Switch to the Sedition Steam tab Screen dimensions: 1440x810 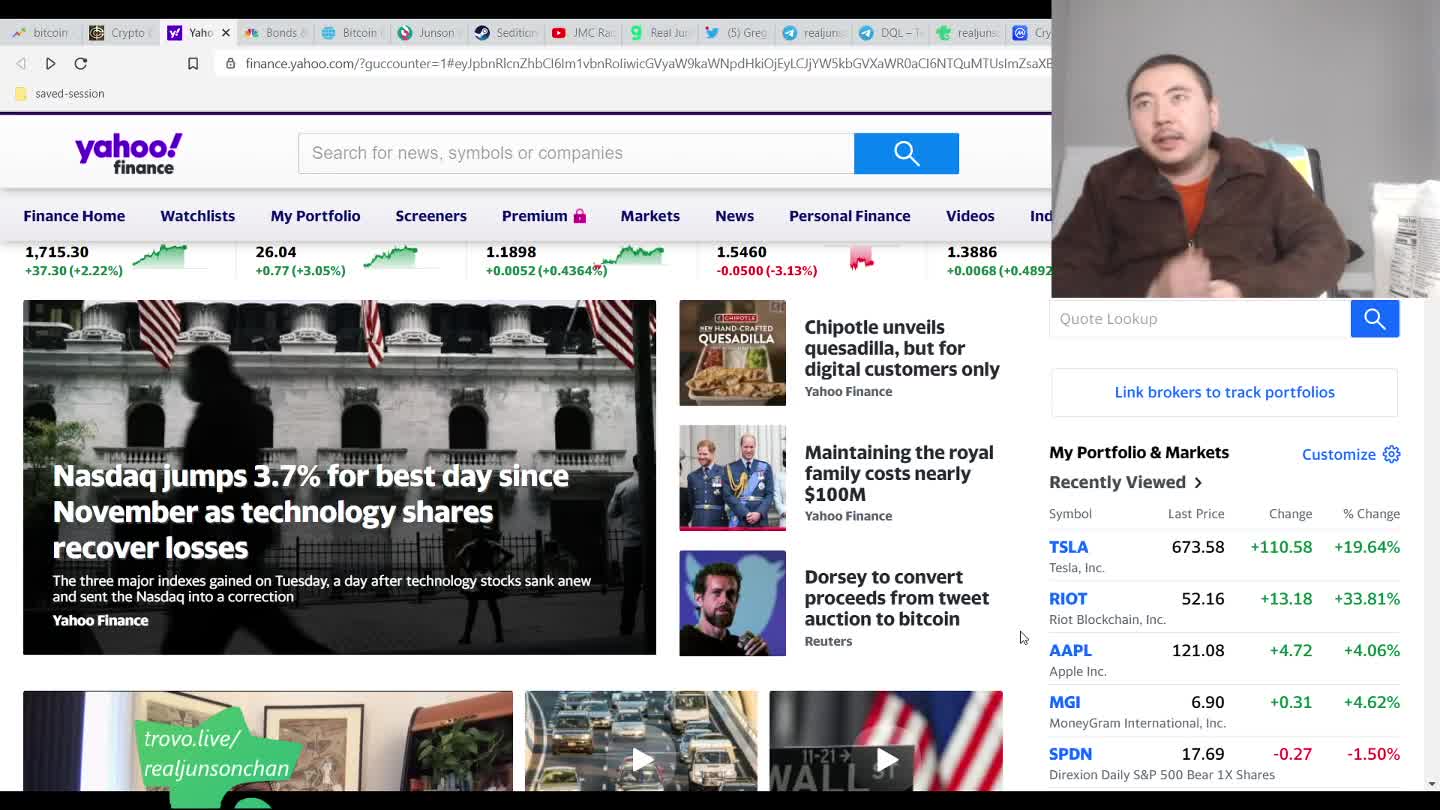(507, 33)
